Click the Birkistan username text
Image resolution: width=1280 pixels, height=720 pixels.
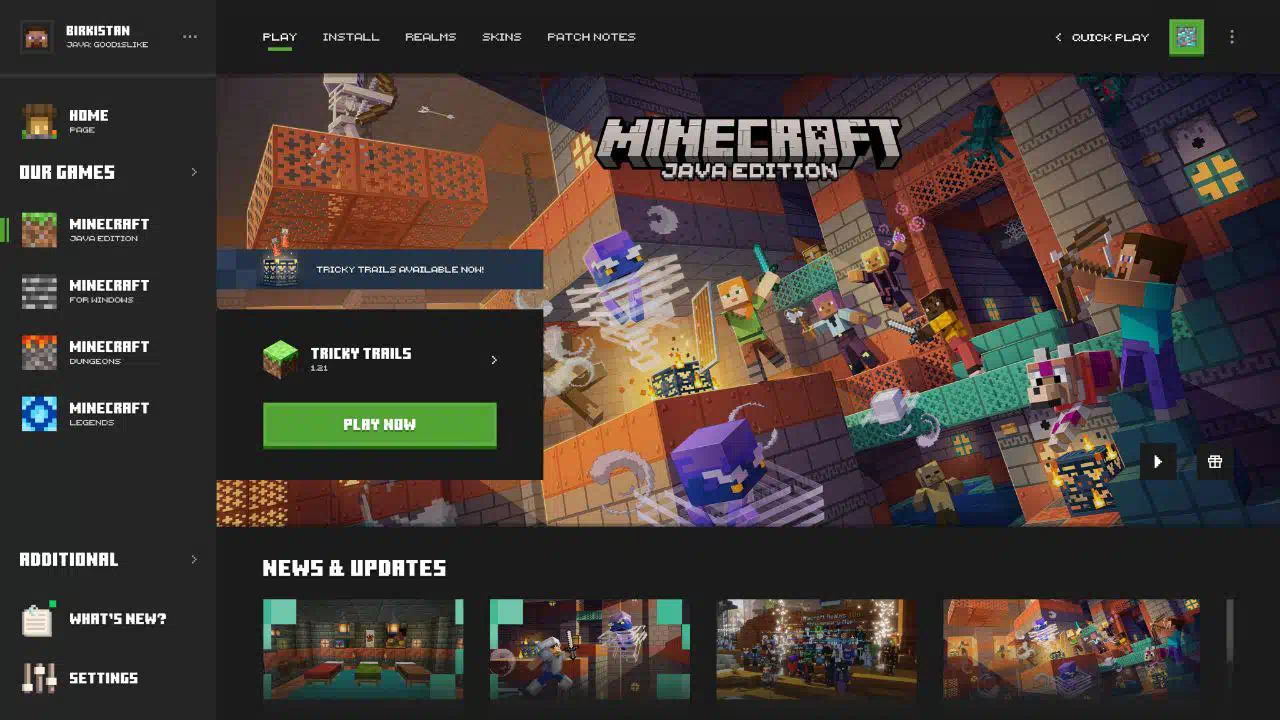(x=98, y=31)
